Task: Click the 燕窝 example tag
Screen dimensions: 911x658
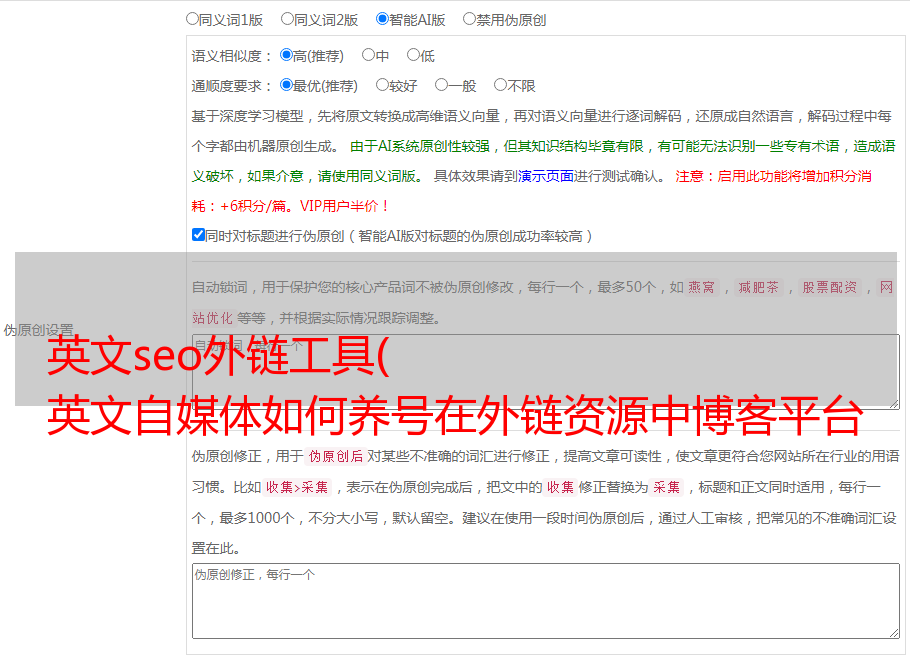Action: coord(702,287)
